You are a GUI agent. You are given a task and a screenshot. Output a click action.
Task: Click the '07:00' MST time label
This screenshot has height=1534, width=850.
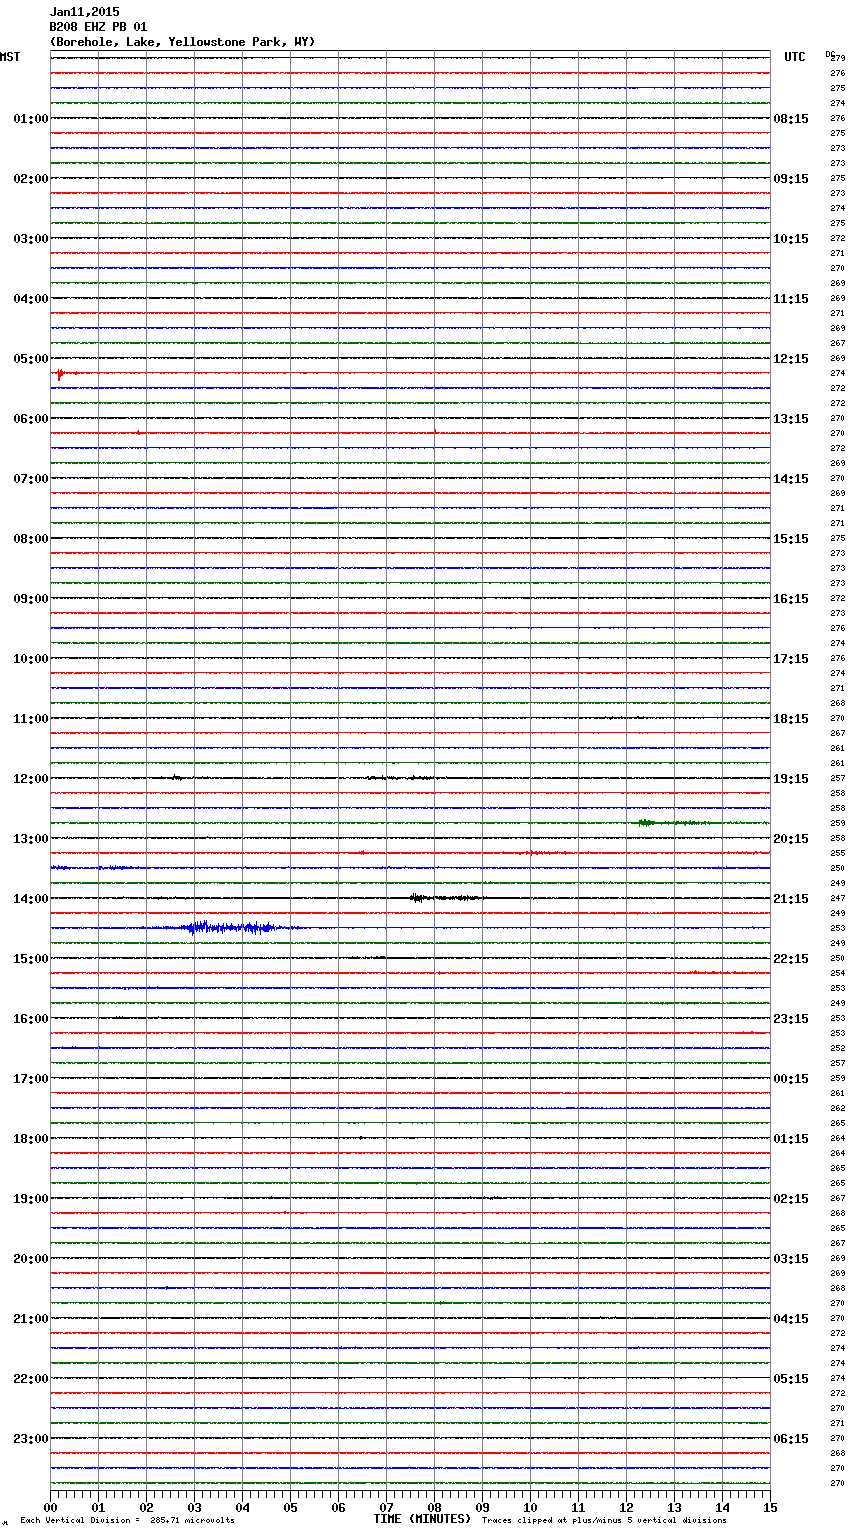point(30,479)
